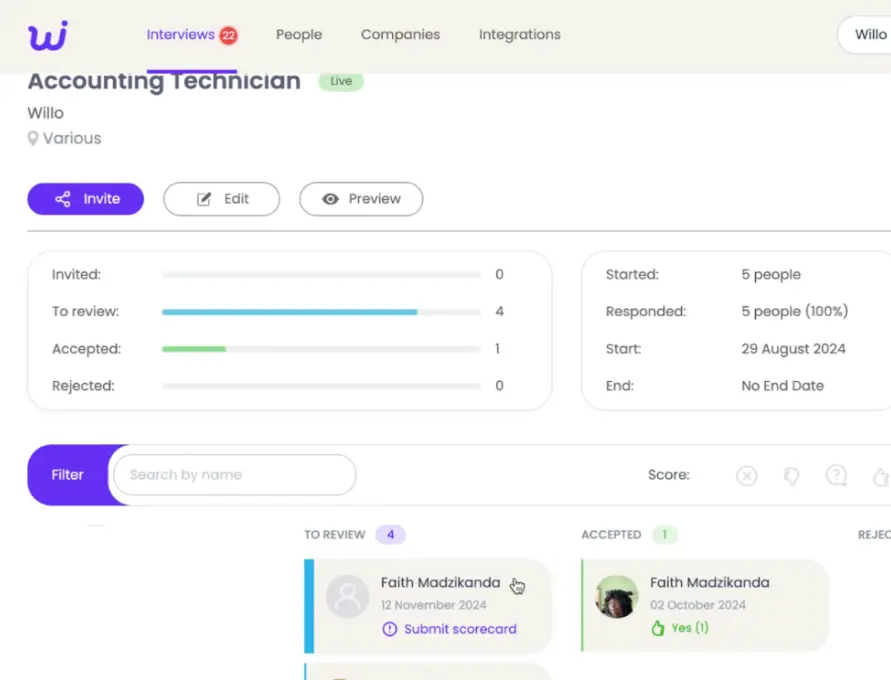Viewport: 891px width, 680px height.
Task: Toggle the thumbs-up score filter
Action: tap(880, 476)
